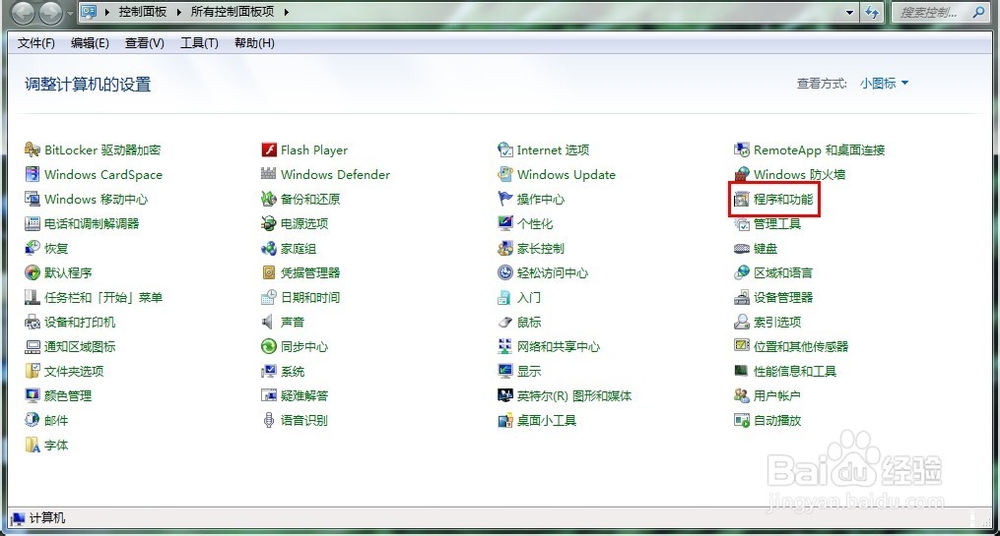The width and height of the screenshot is (1000, 536).
Task: Click the Windows CardSpace icon
Action: [x=33, y=174]
